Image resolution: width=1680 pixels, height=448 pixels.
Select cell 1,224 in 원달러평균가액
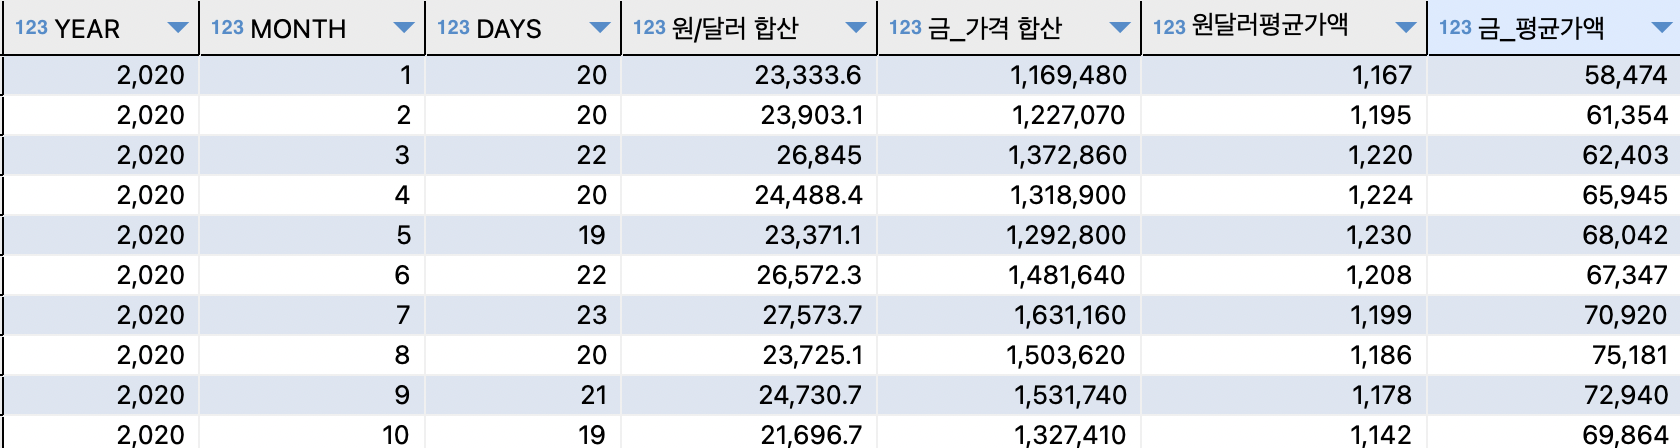pyautogui.click(x=1284, y=195)
